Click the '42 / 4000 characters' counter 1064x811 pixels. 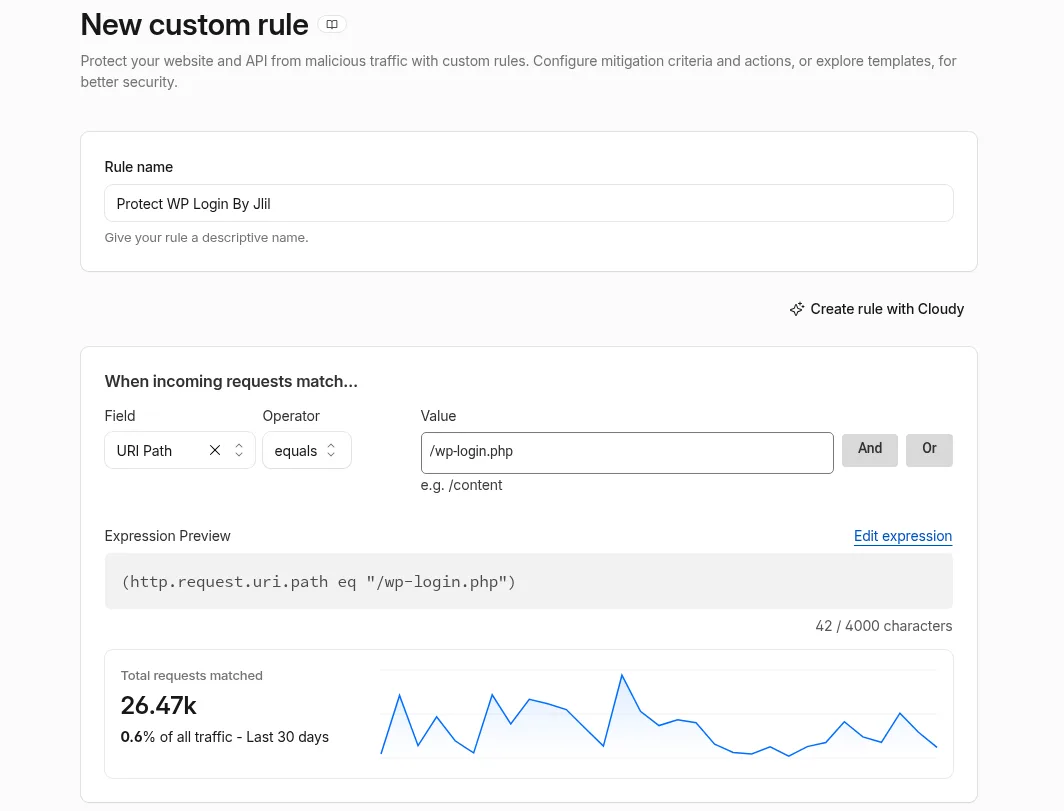pos(884,626)
